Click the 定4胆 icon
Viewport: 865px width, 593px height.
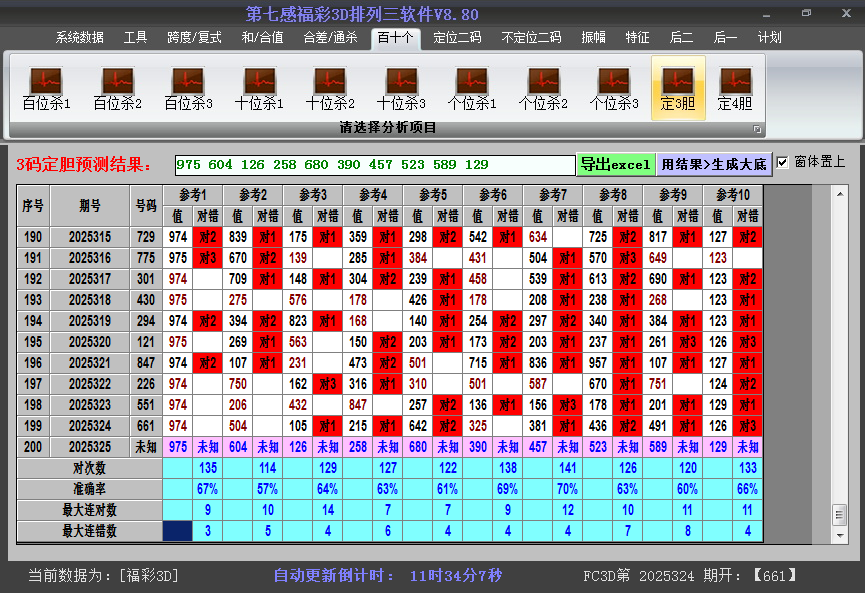[735, 88]
